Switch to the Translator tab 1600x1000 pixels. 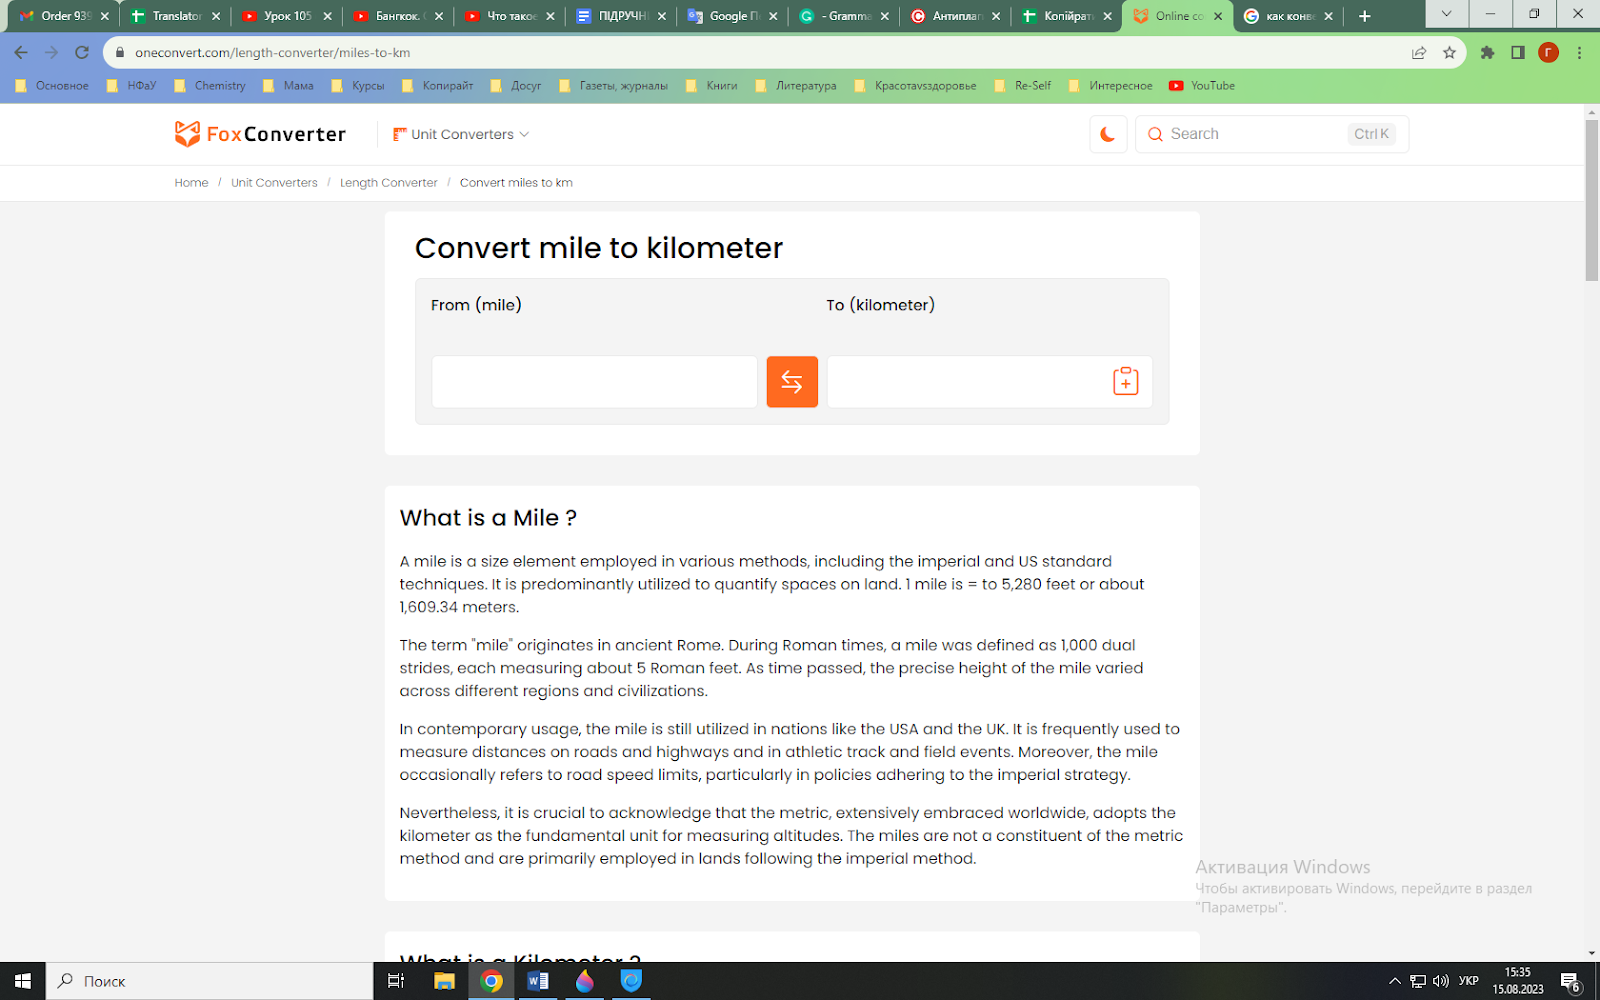[175, 16]
